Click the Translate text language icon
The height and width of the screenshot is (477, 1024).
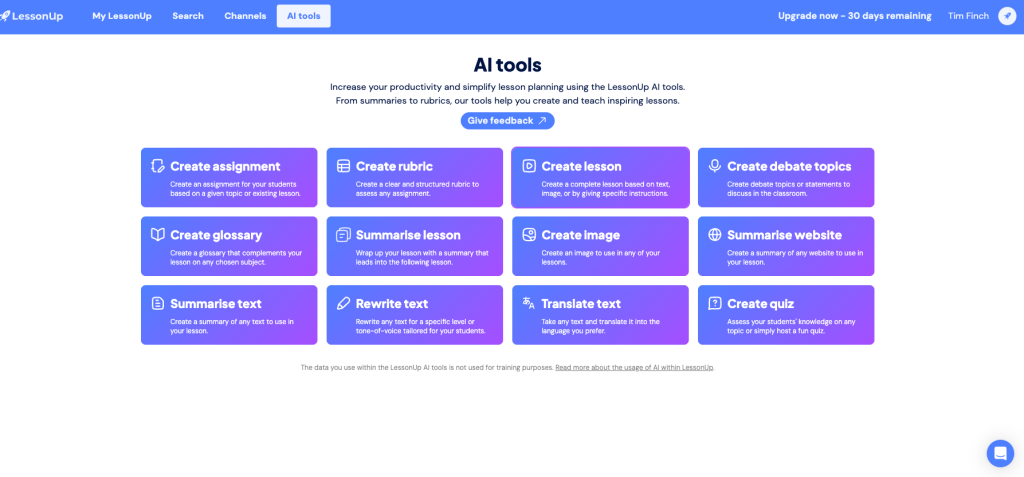click(x=529, y=303)
